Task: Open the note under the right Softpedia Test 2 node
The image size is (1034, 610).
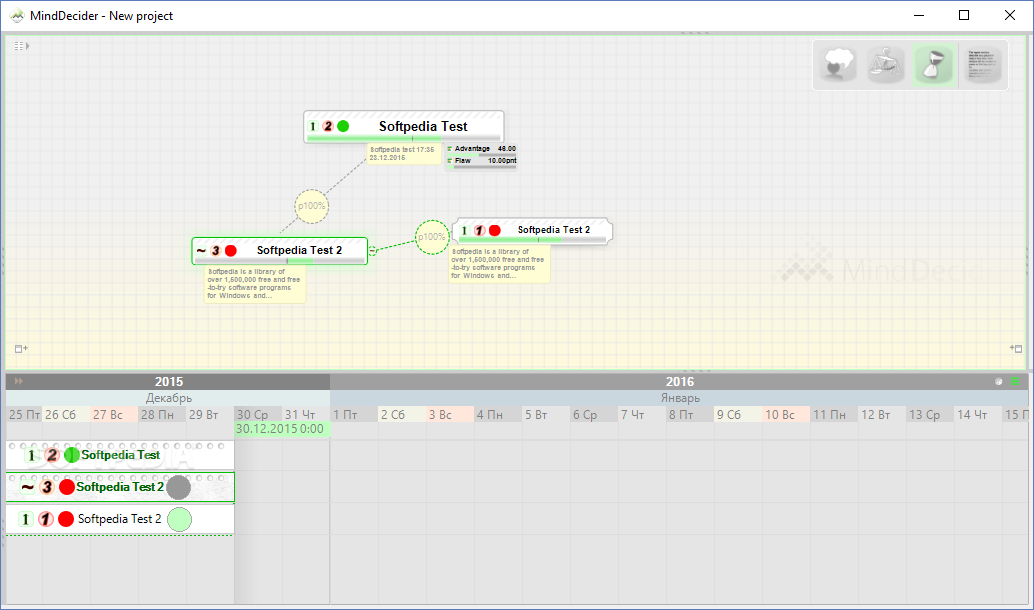Action: pyautogui.click(x=499, y=264)
